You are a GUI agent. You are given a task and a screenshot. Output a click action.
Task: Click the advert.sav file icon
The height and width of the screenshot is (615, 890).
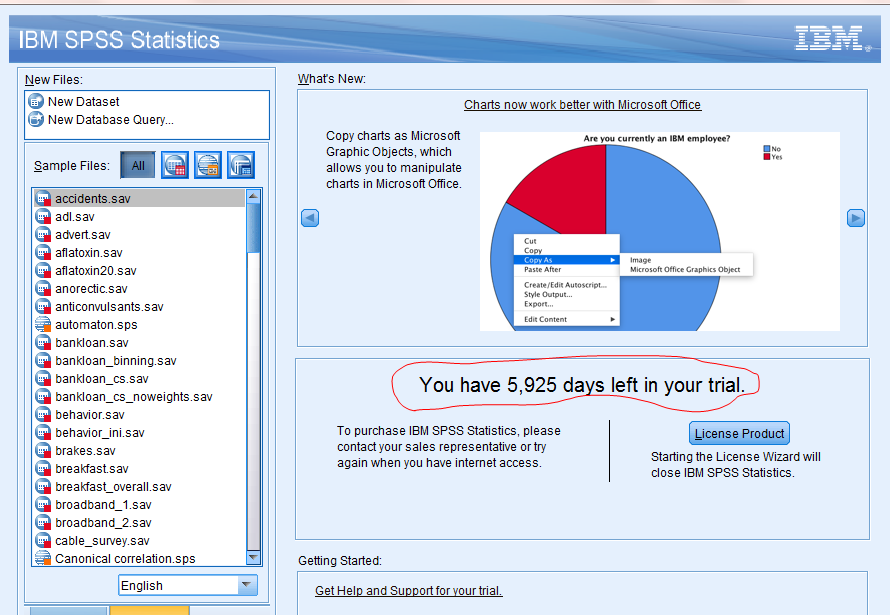click(x=43, y=235)
